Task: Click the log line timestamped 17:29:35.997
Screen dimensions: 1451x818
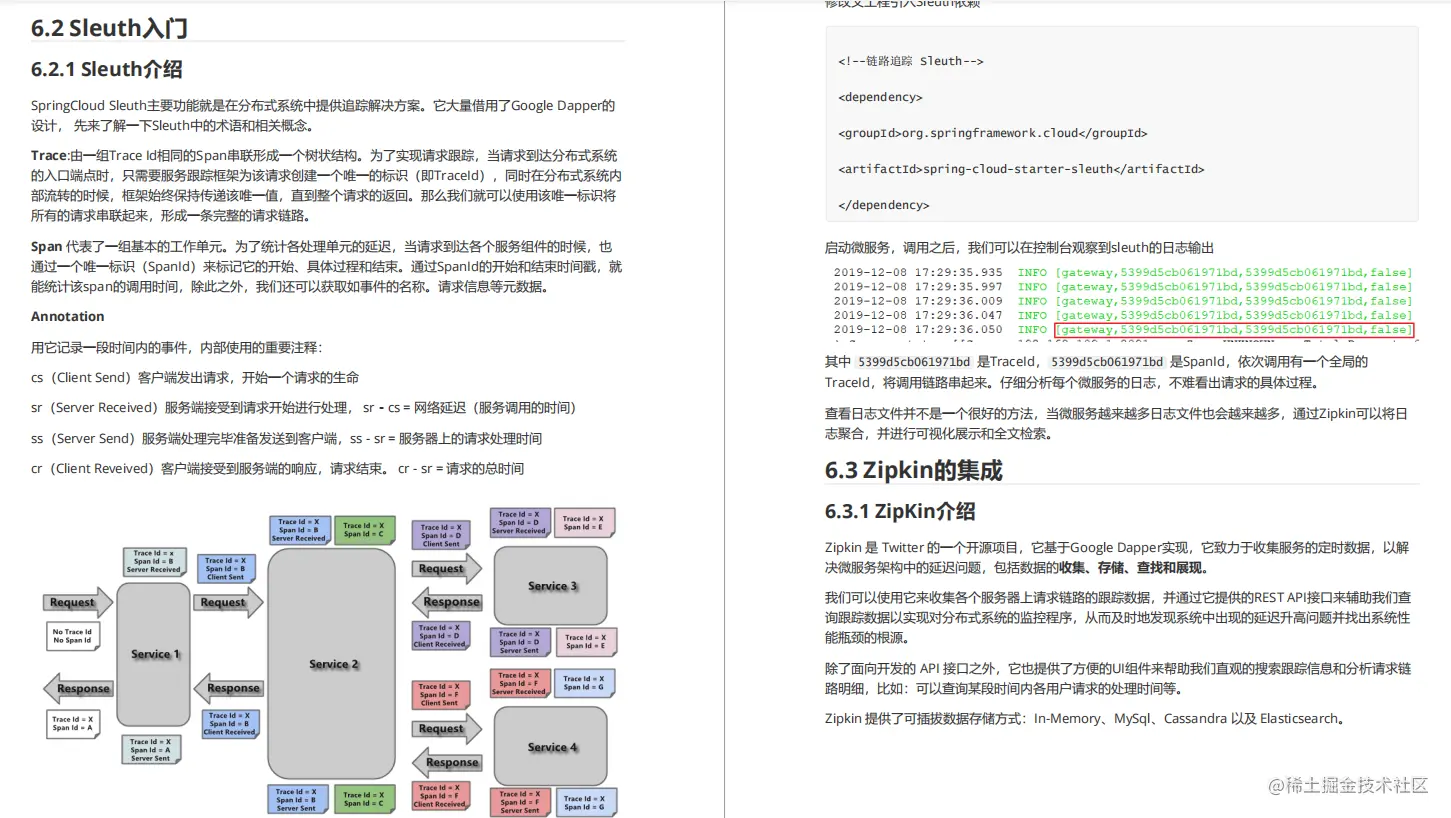Action: tap(1123, 286)
